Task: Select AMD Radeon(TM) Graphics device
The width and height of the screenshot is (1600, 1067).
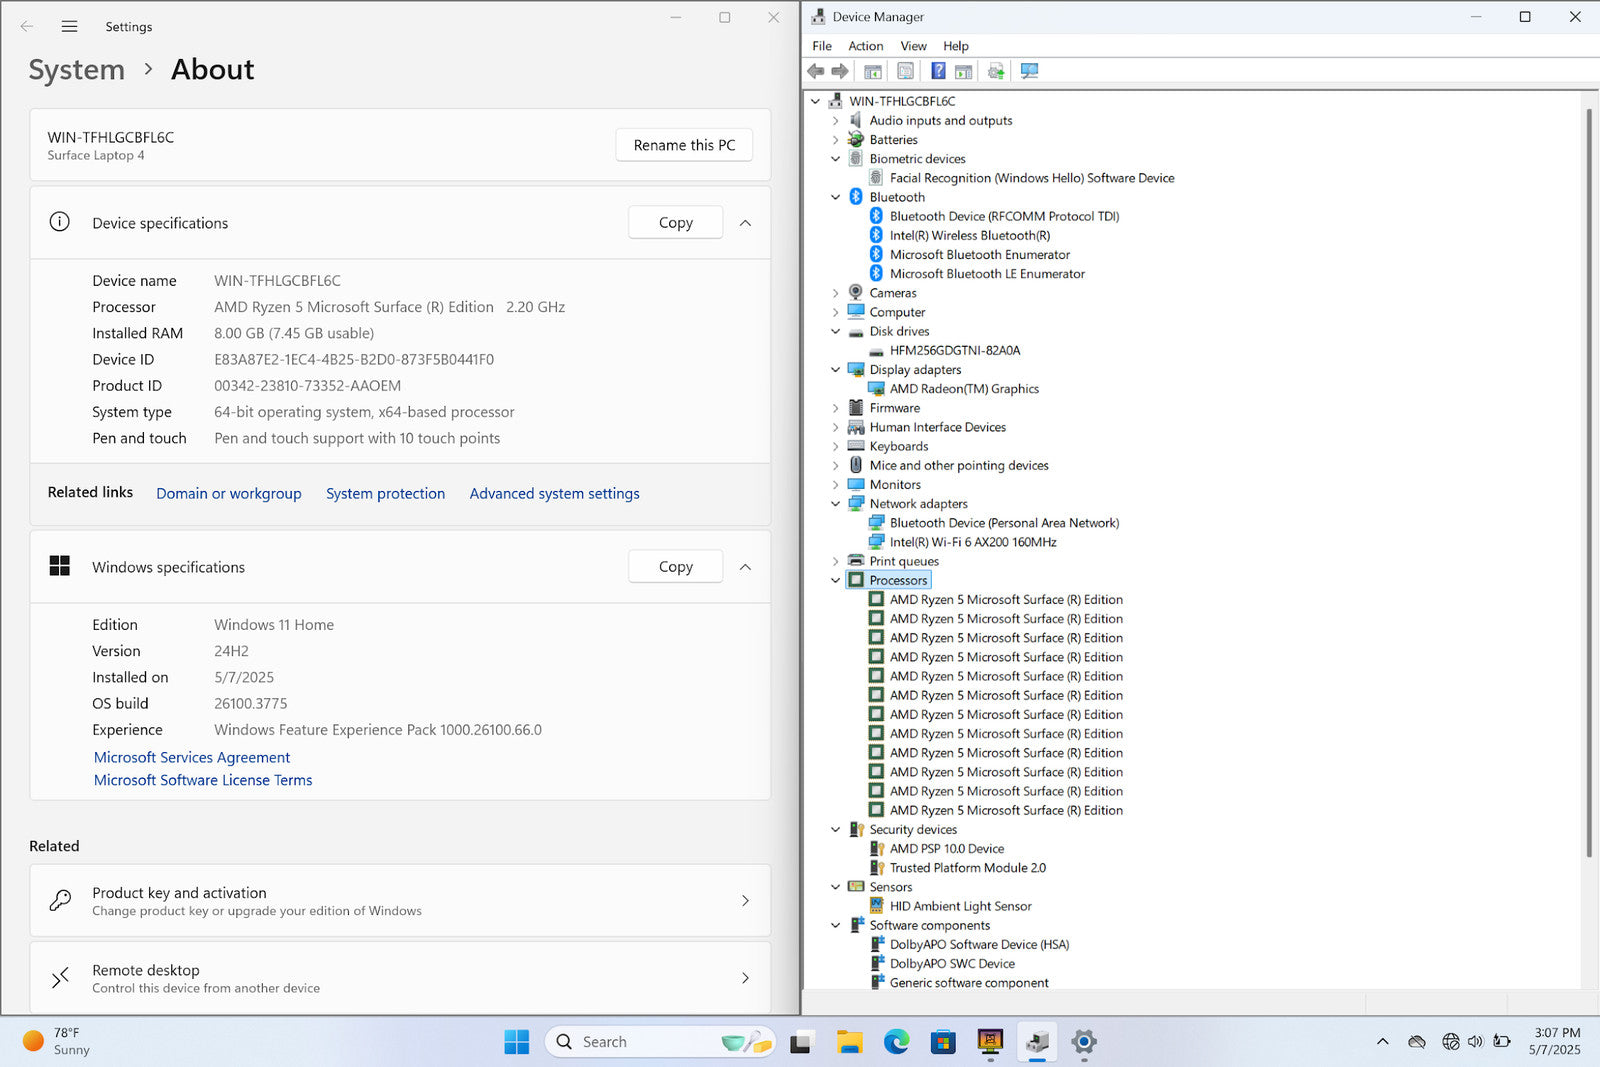Action: pos(964,389)
